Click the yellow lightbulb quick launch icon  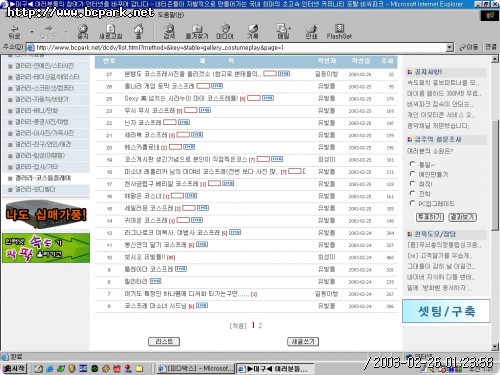(x=72, y=369)
